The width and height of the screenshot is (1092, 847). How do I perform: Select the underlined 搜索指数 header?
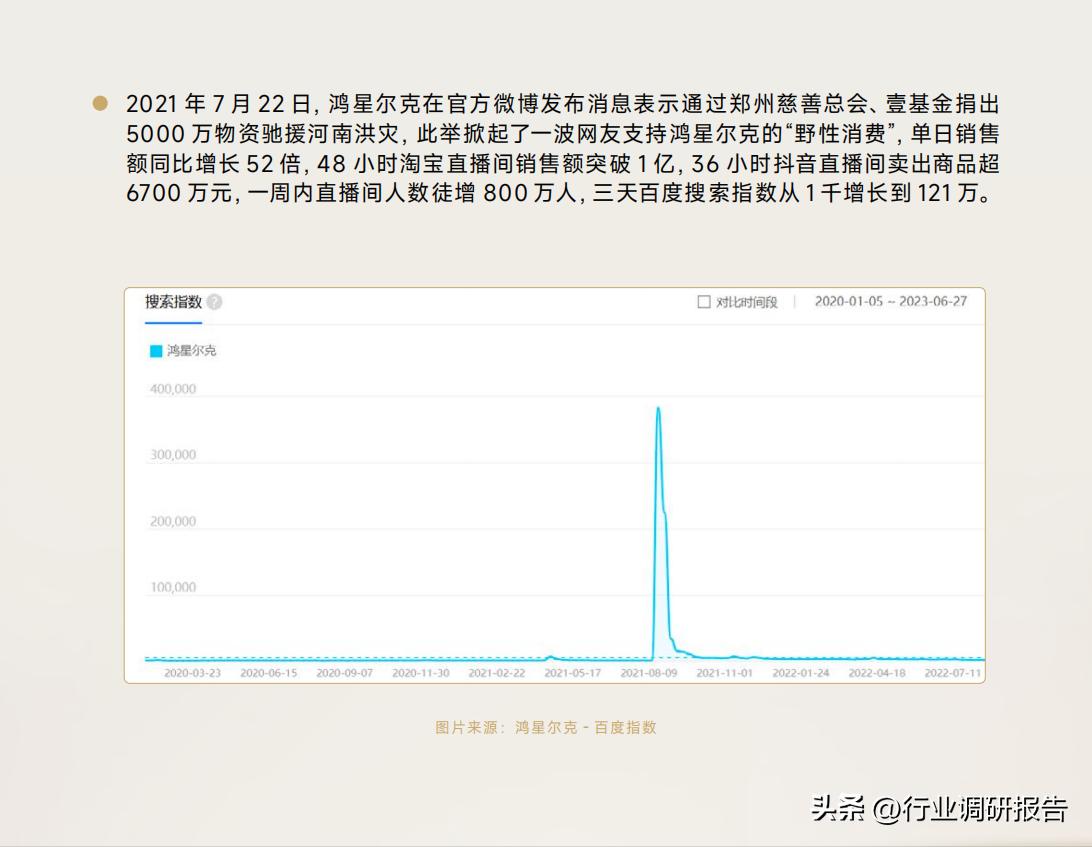tap(174, 302)
